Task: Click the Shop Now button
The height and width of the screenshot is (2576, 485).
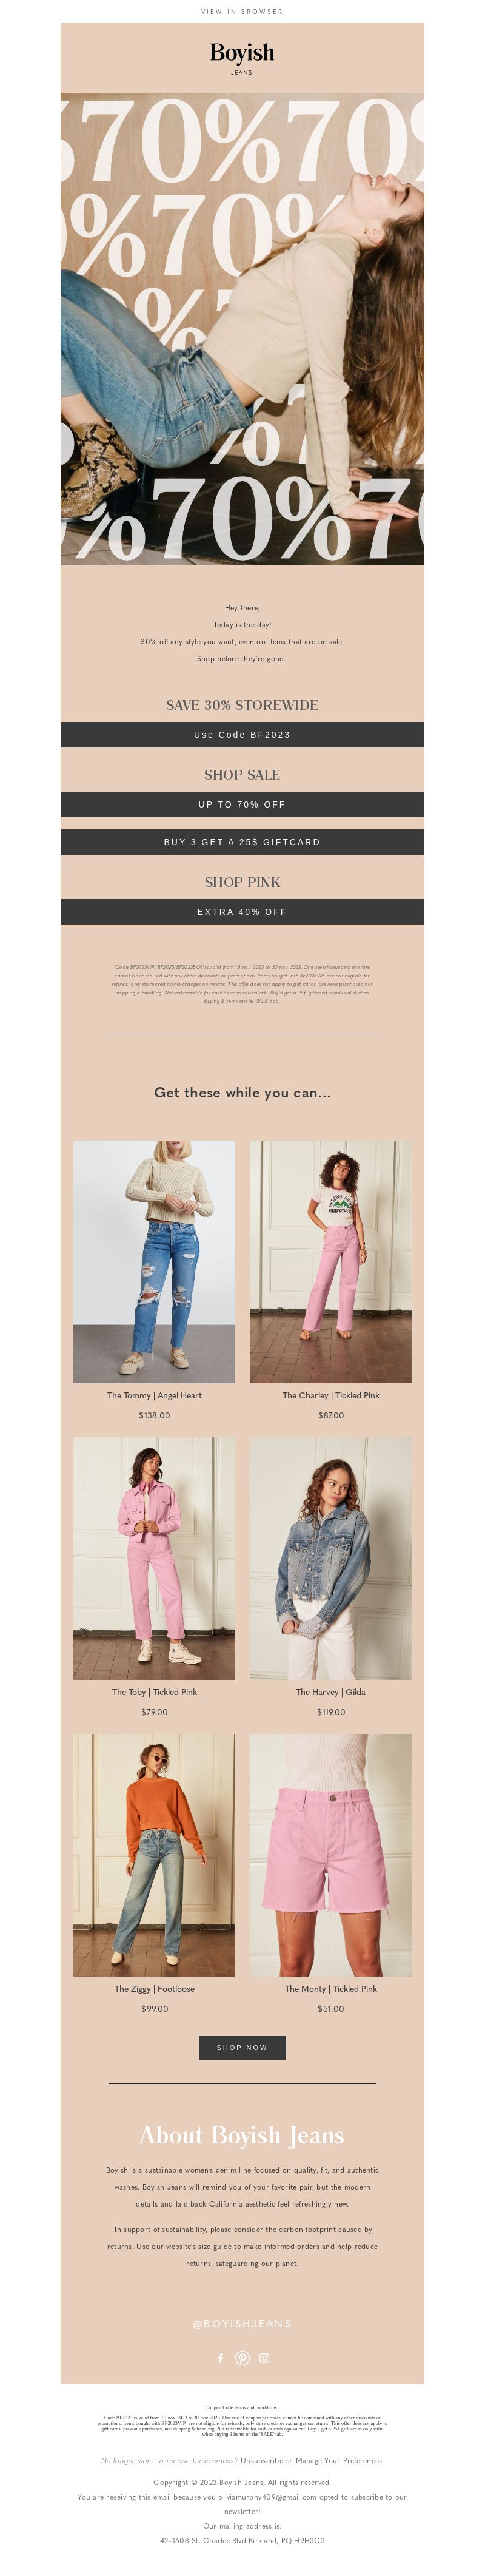Action: [242, 2047]
